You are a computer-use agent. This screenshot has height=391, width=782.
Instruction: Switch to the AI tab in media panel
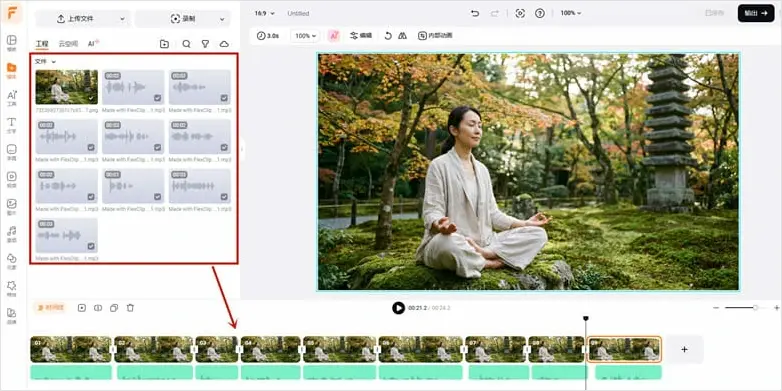(93, 44)
